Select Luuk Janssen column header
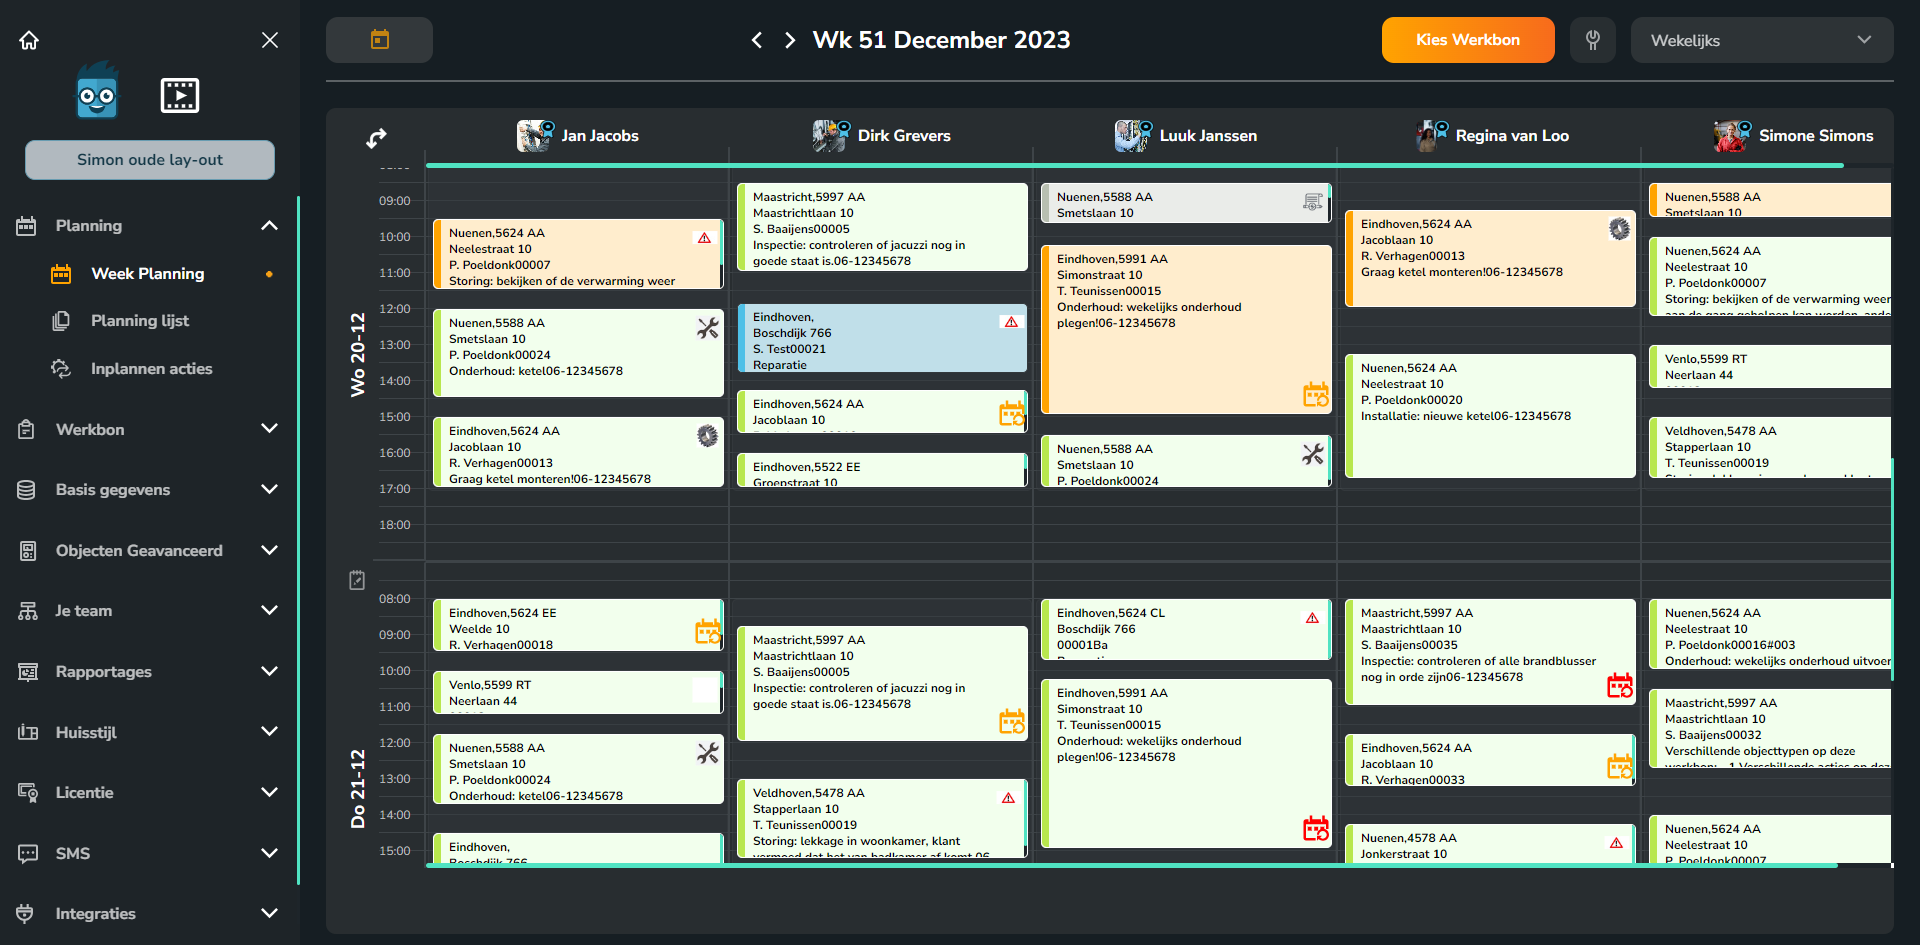This screenshot has height=945, width=1920. [x=1186, y=136]
